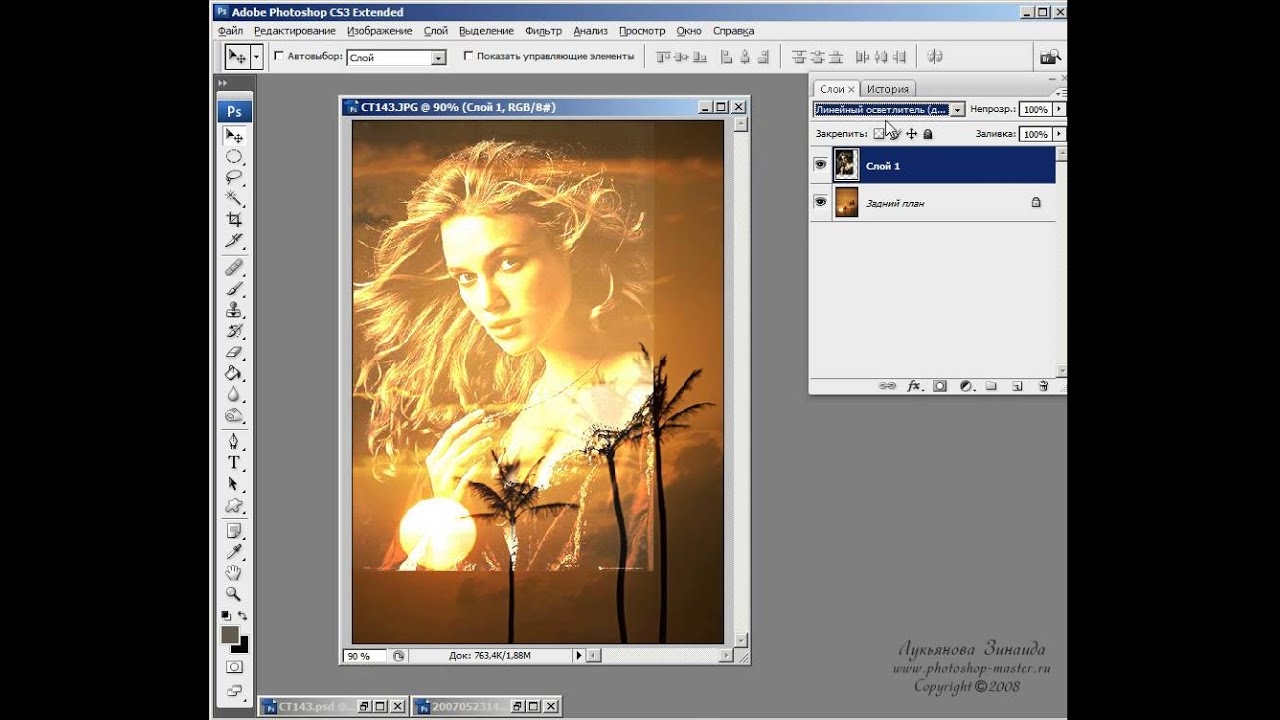Select the Eyedropper tool
The image size is (1280, 720).
pos(234,551)
